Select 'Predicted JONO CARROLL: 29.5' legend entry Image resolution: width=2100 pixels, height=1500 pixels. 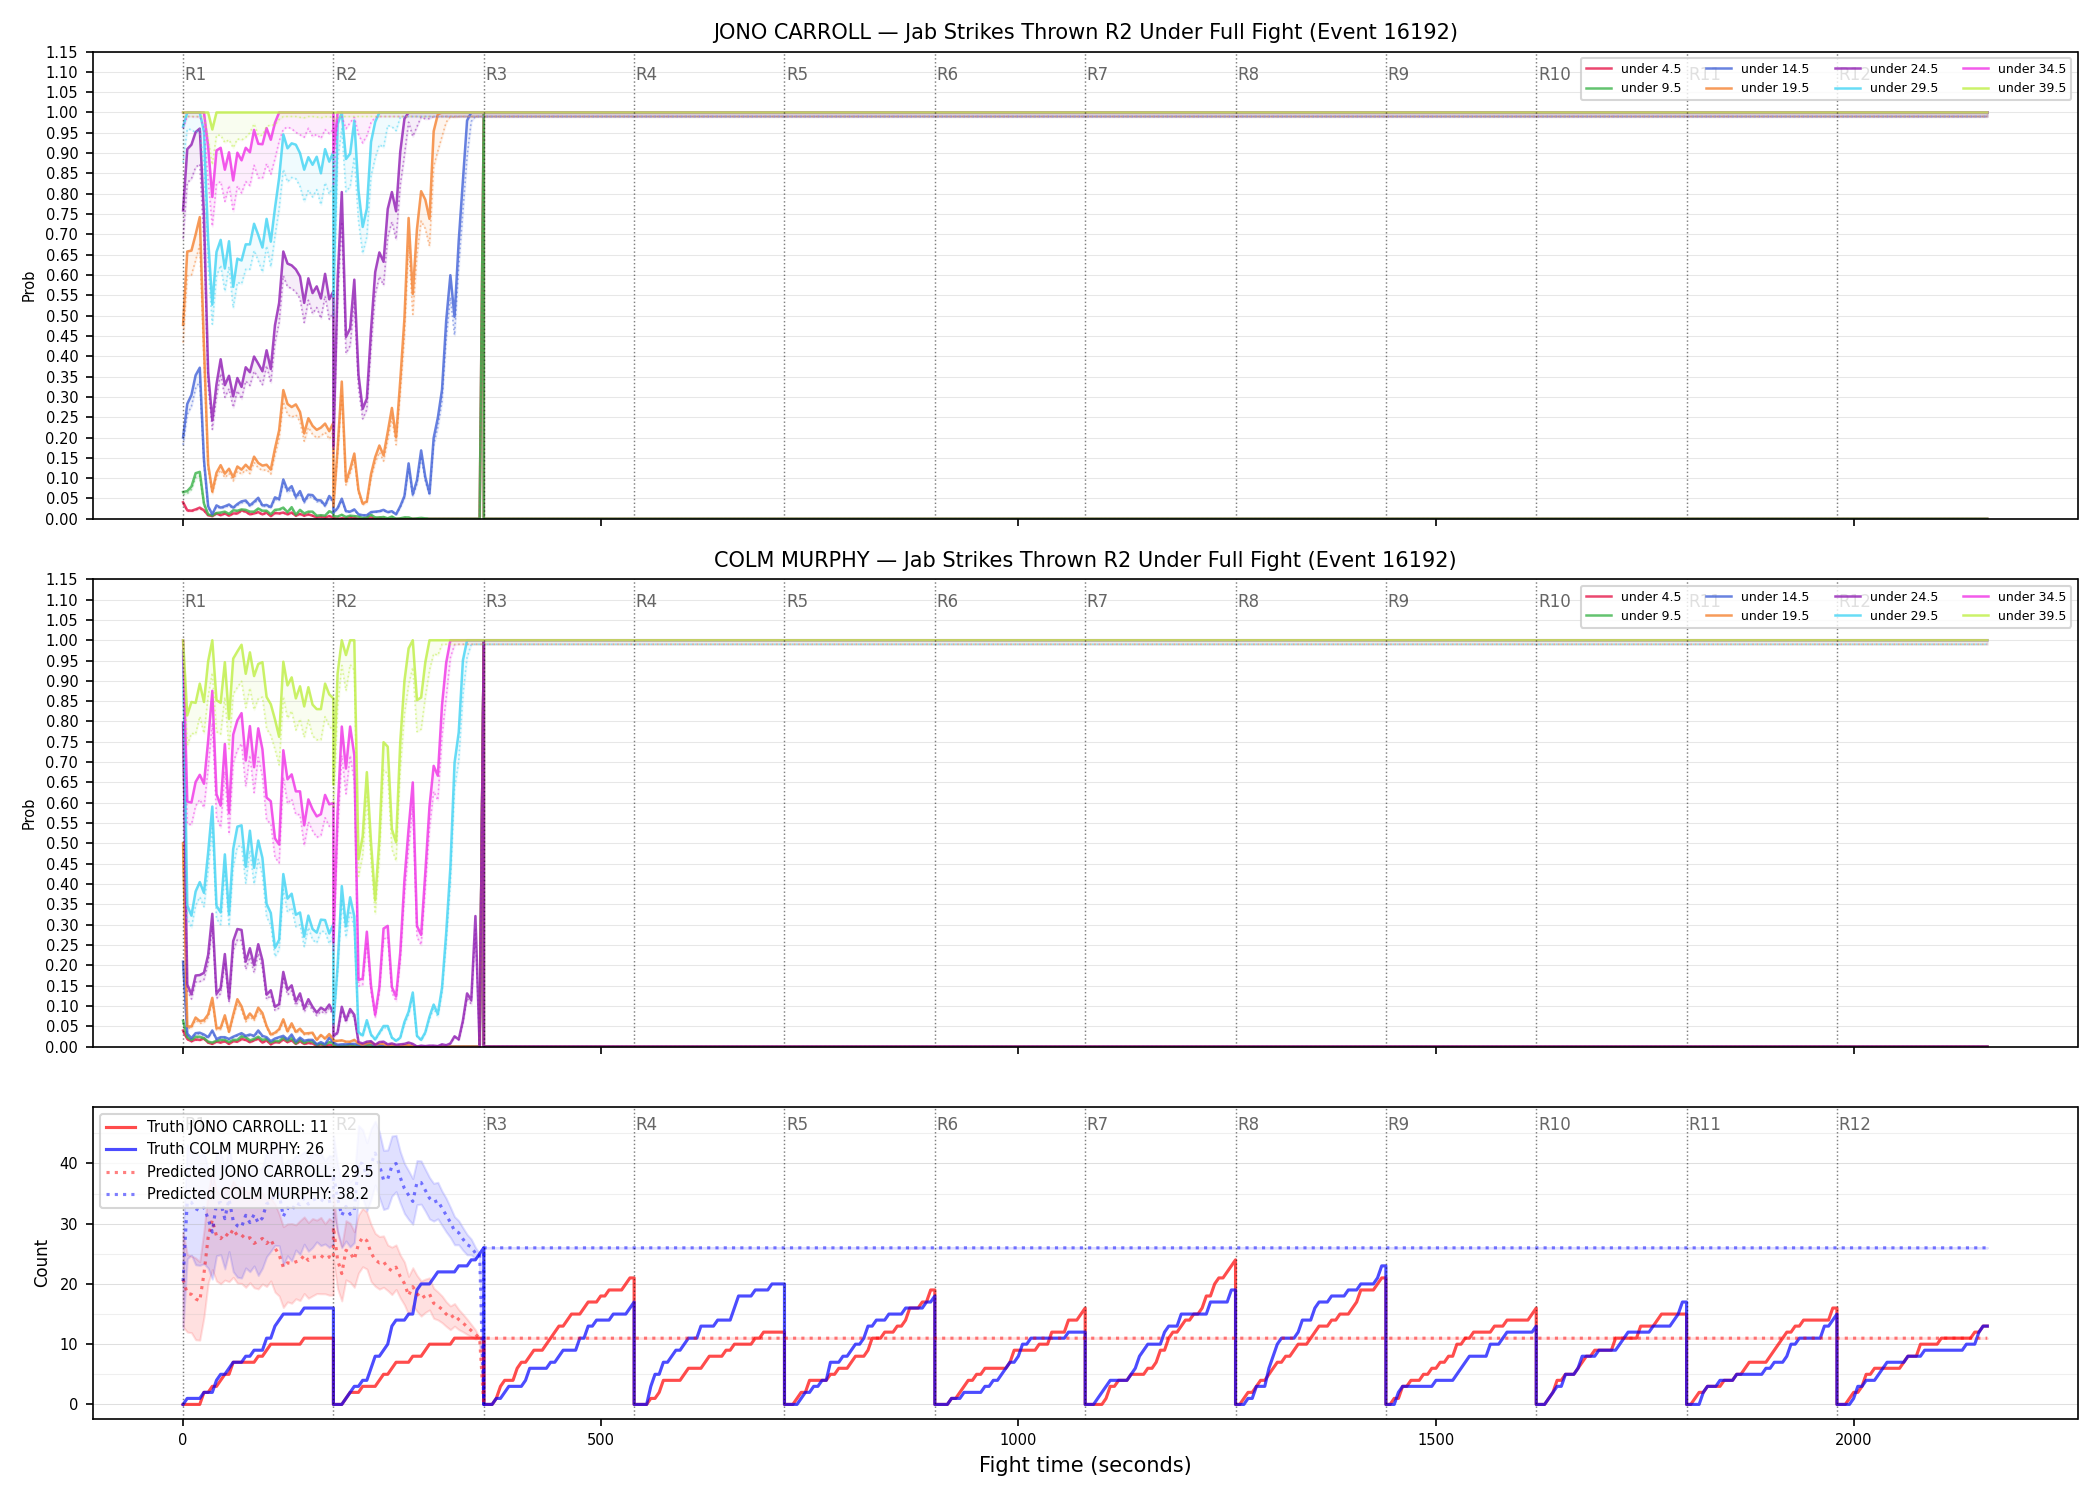(239, 1172)
